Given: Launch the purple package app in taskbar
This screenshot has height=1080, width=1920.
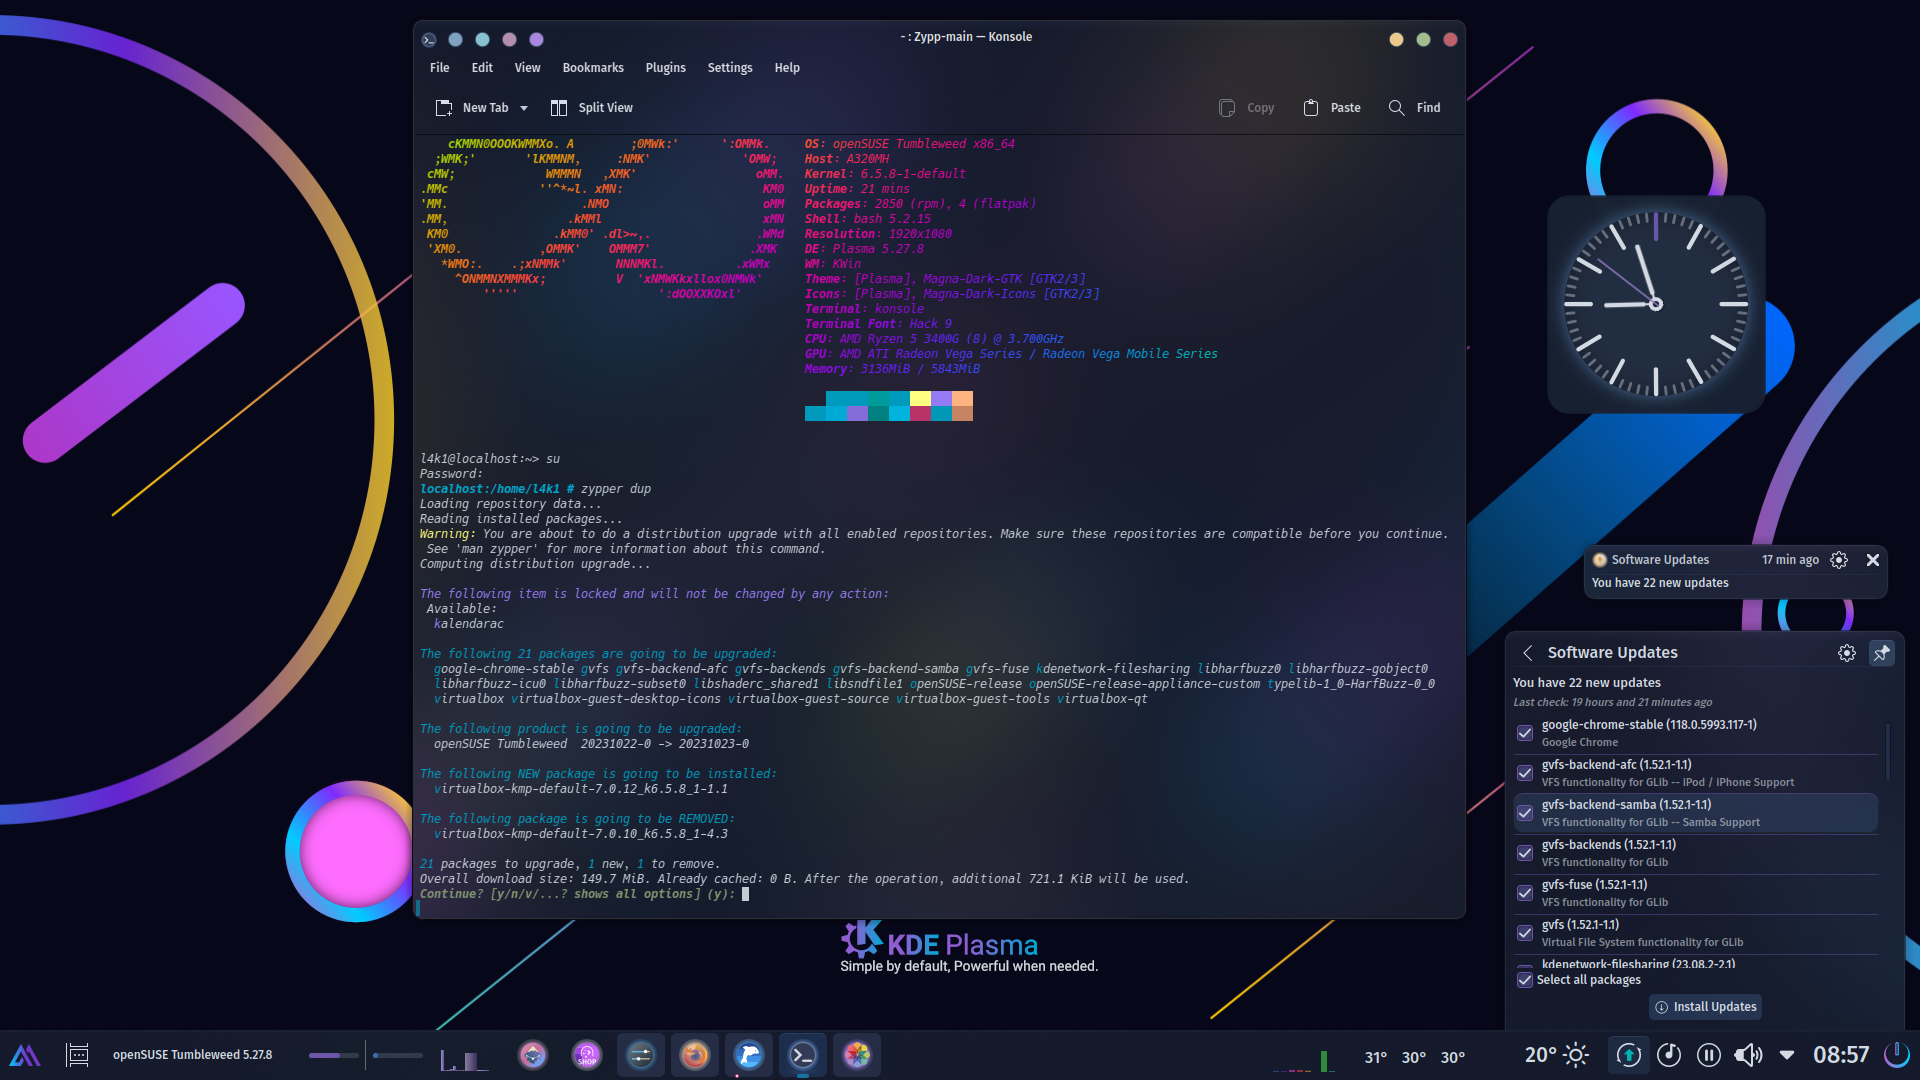Looking at the screenshot, I should coord(533,1055).
